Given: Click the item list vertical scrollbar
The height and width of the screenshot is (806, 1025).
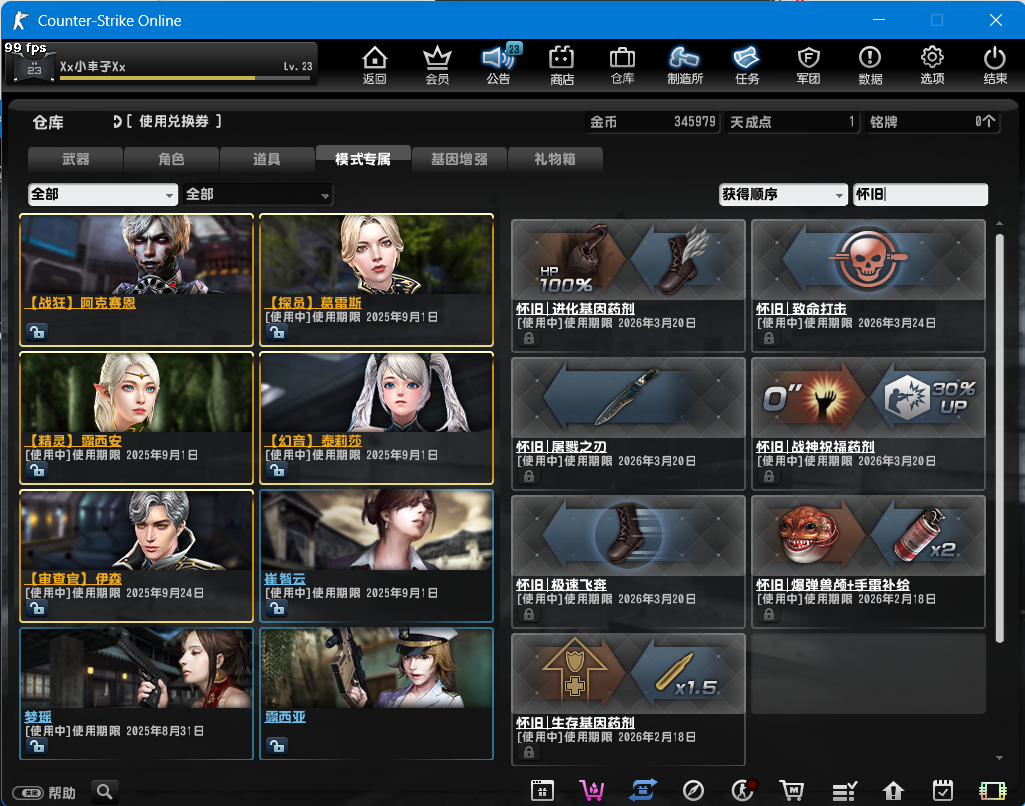Looking at the screenshot, I should (x=999, y=438).
